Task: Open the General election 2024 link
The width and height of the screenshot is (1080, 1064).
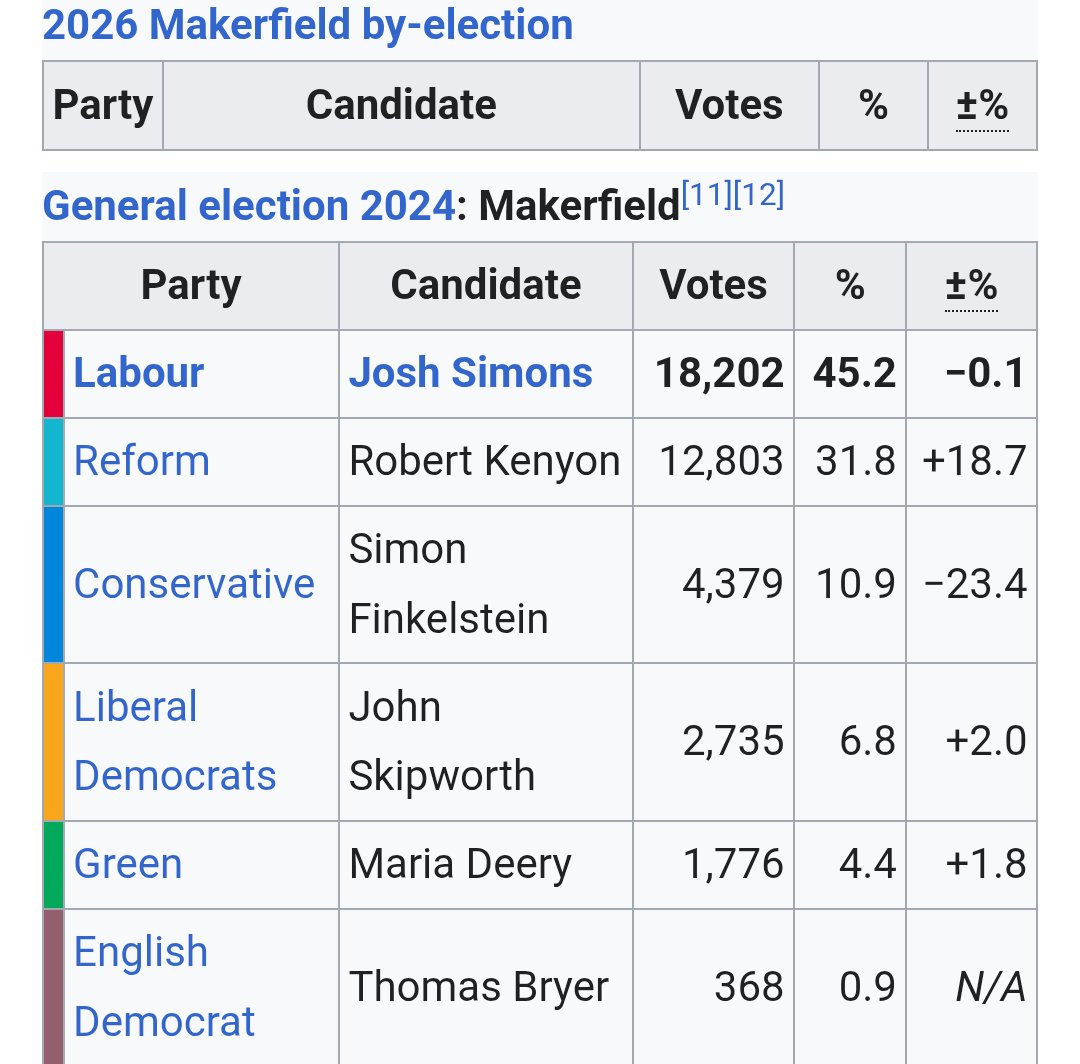Action: click(249, 205)
